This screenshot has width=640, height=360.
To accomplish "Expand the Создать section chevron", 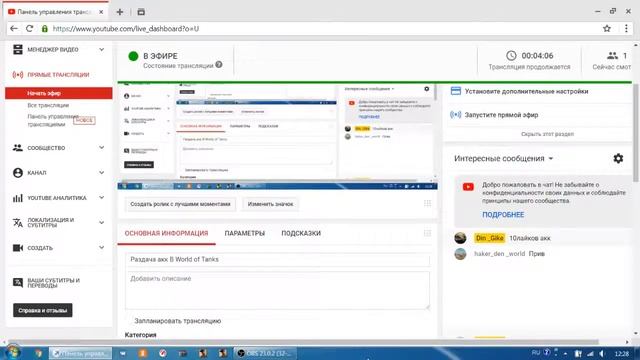I will [101, 248].
